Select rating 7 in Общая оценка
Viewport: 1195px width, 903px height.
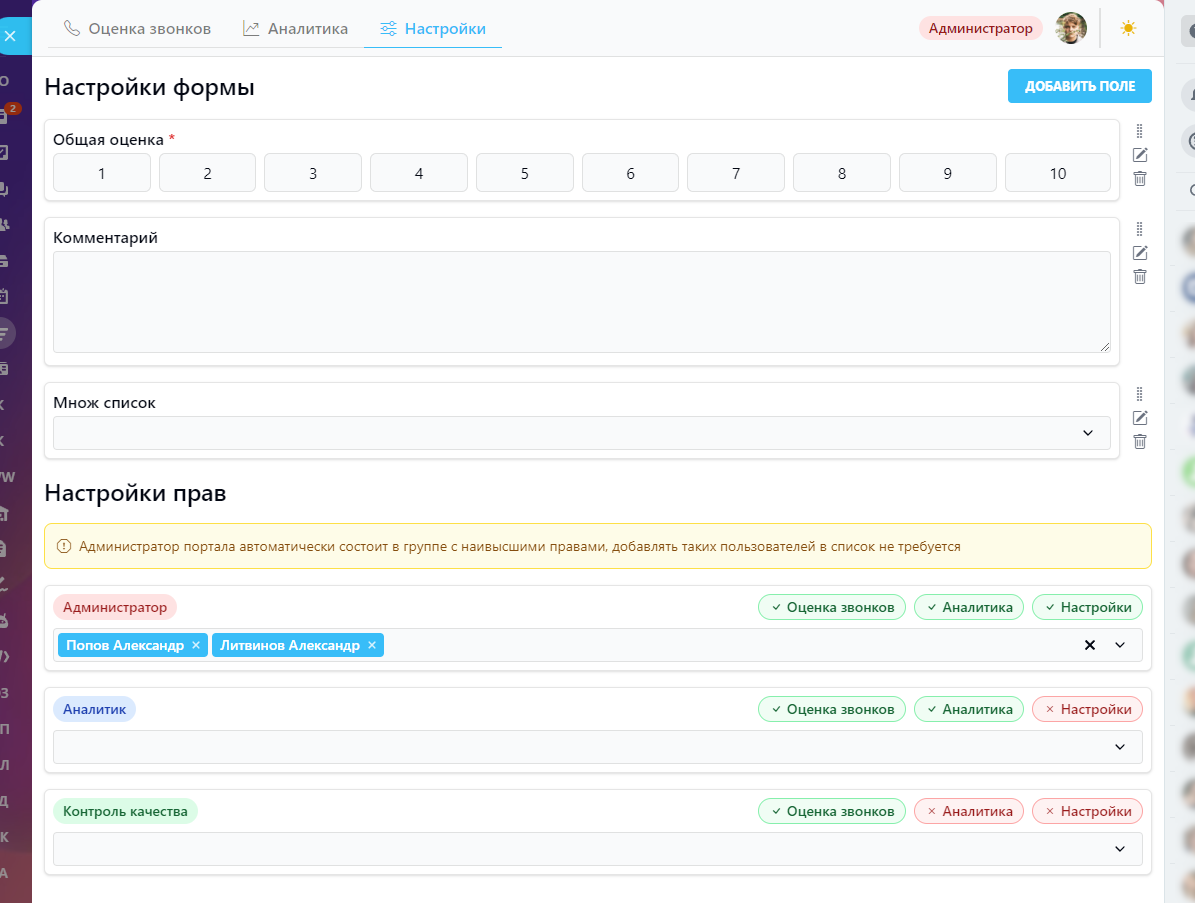coord(736,173)
